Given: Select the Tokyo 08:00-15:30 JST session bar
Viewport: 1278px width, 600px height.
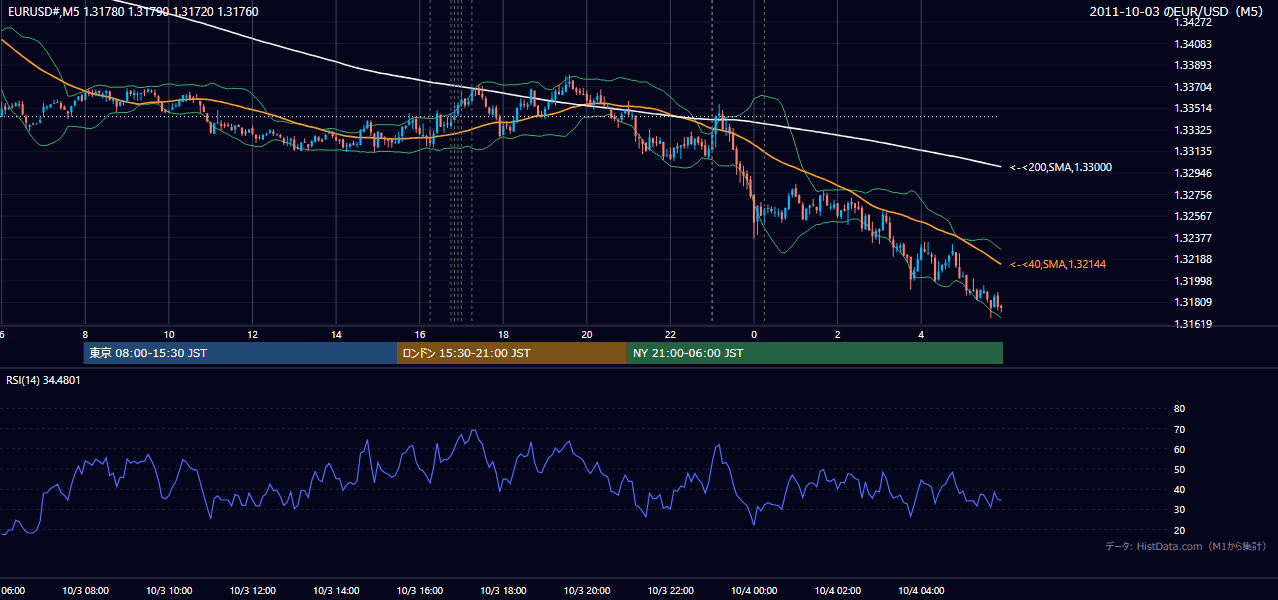Looking at the screenshot, I should 241,353.
